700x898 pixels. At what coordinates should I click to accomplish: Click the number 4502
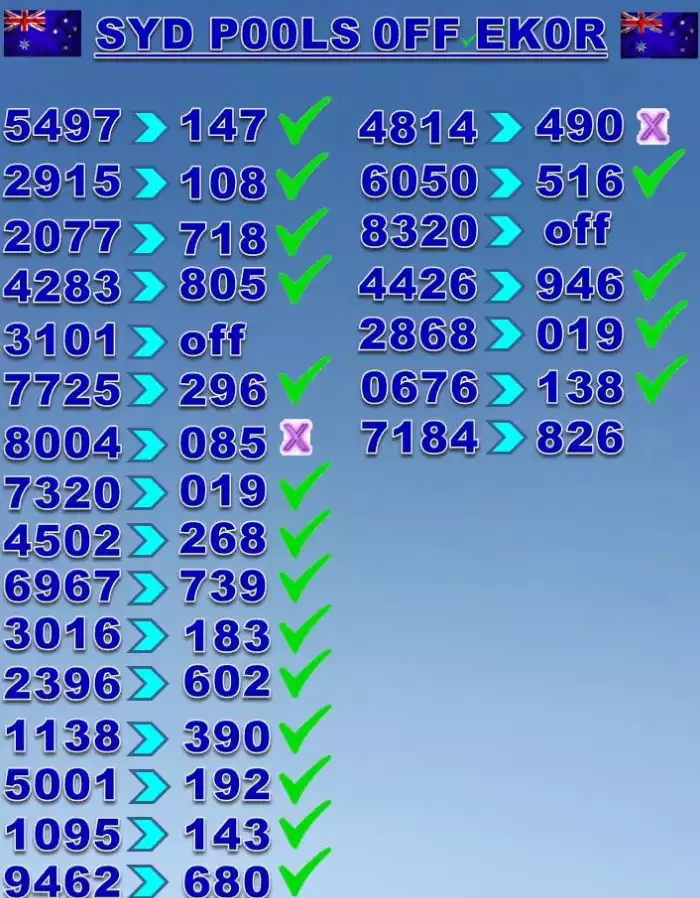(x=62, y=541)
